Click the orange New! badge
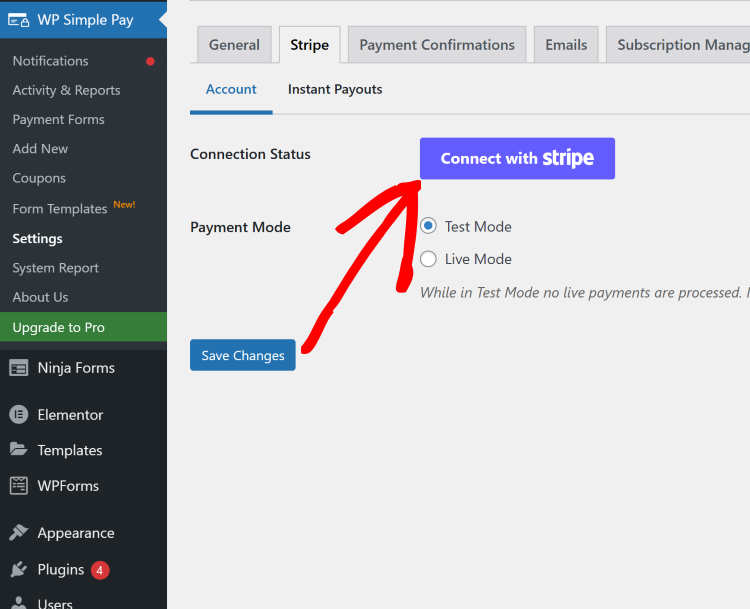 pyautogui.click(x=124, y=205)
